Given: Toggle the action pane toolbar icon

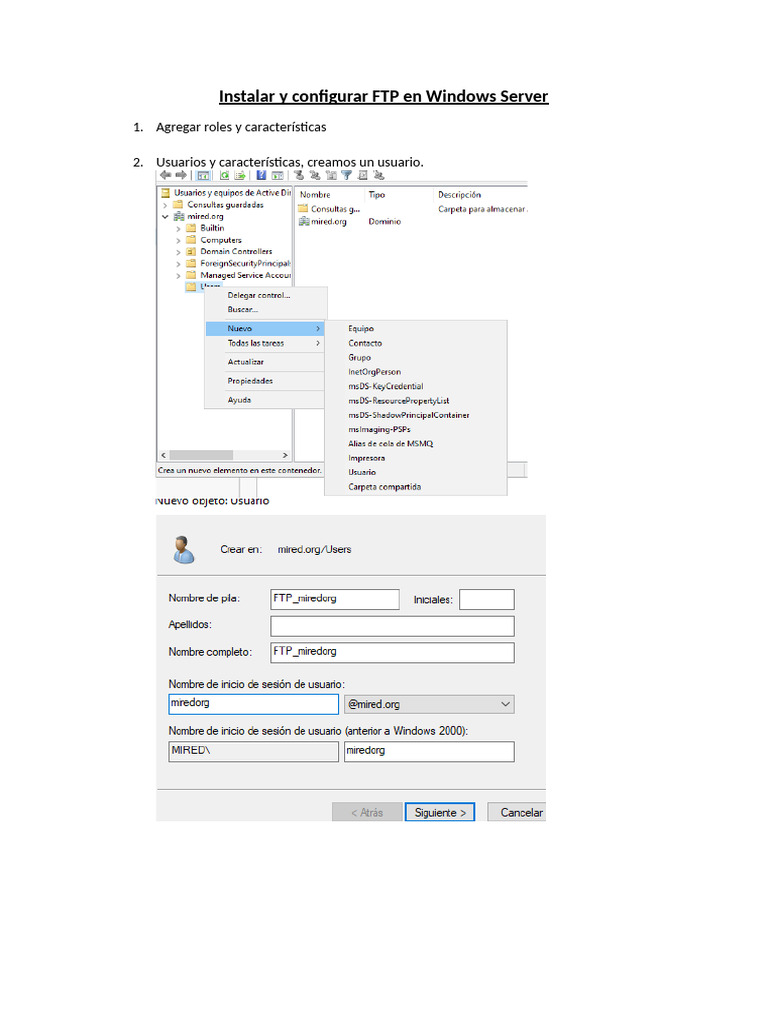Looking at the screenshot, I should (x=278, y=175).
